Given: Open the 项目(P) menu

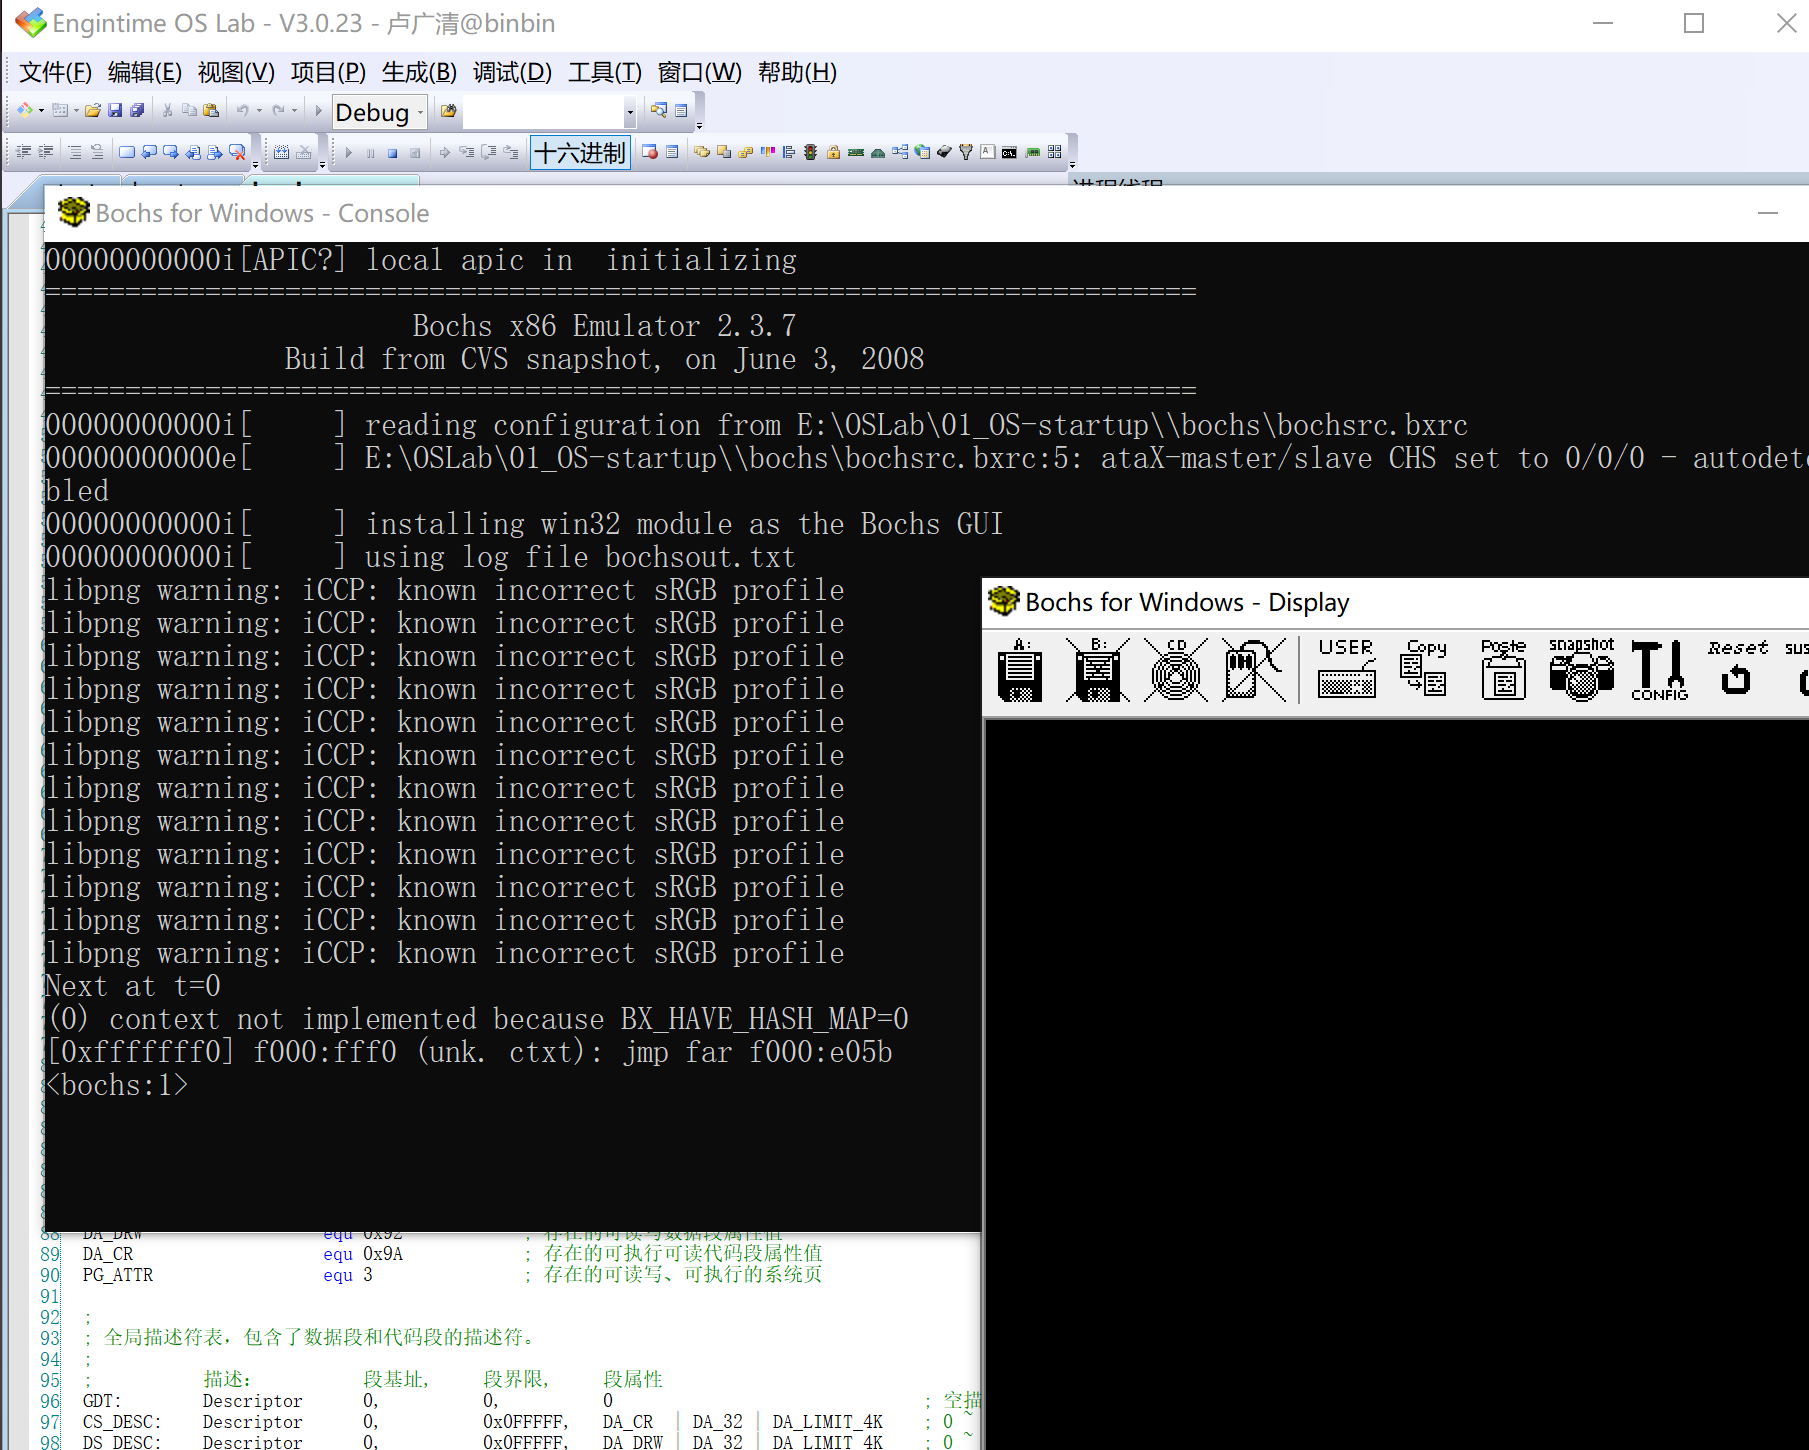Looking at the screenshot, I should pos(328,72).
